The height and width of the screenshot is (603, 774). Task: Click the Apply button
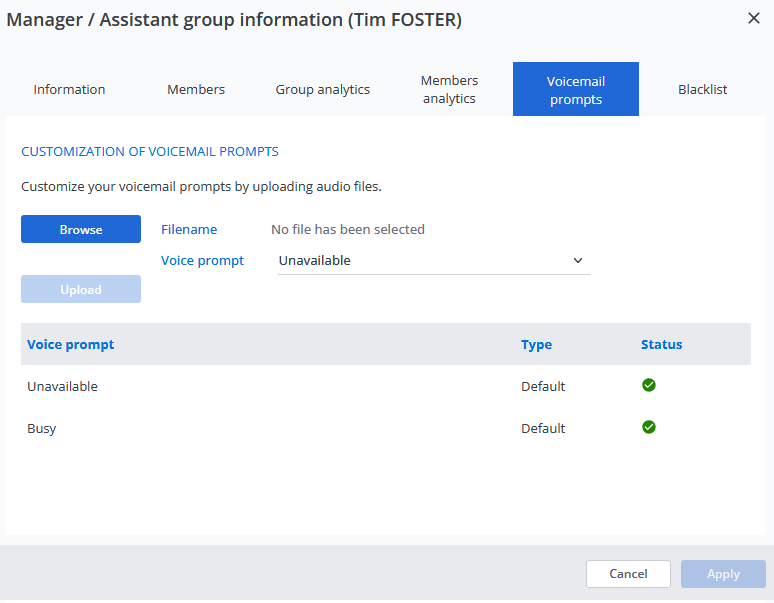click(x=723, y=574)
